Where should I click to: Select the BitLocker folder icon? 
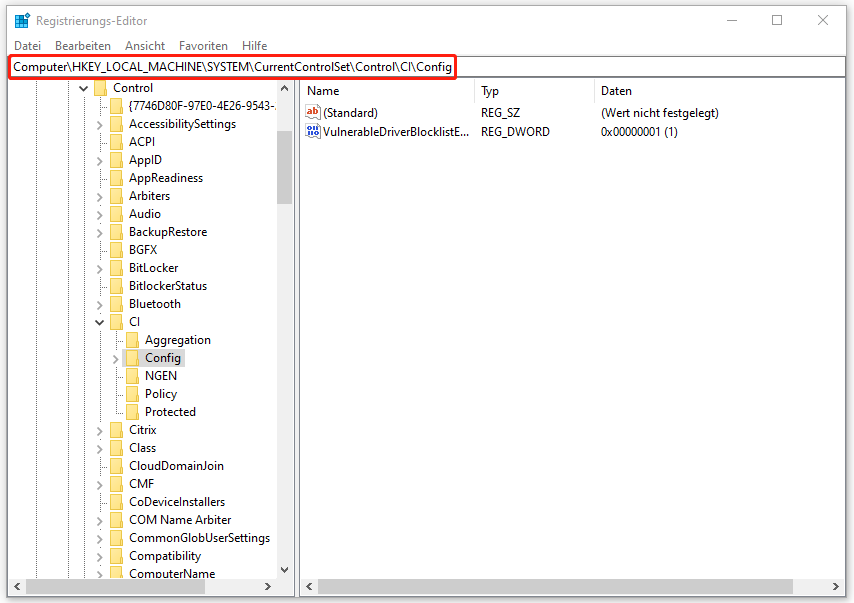(x=116, y=268)
